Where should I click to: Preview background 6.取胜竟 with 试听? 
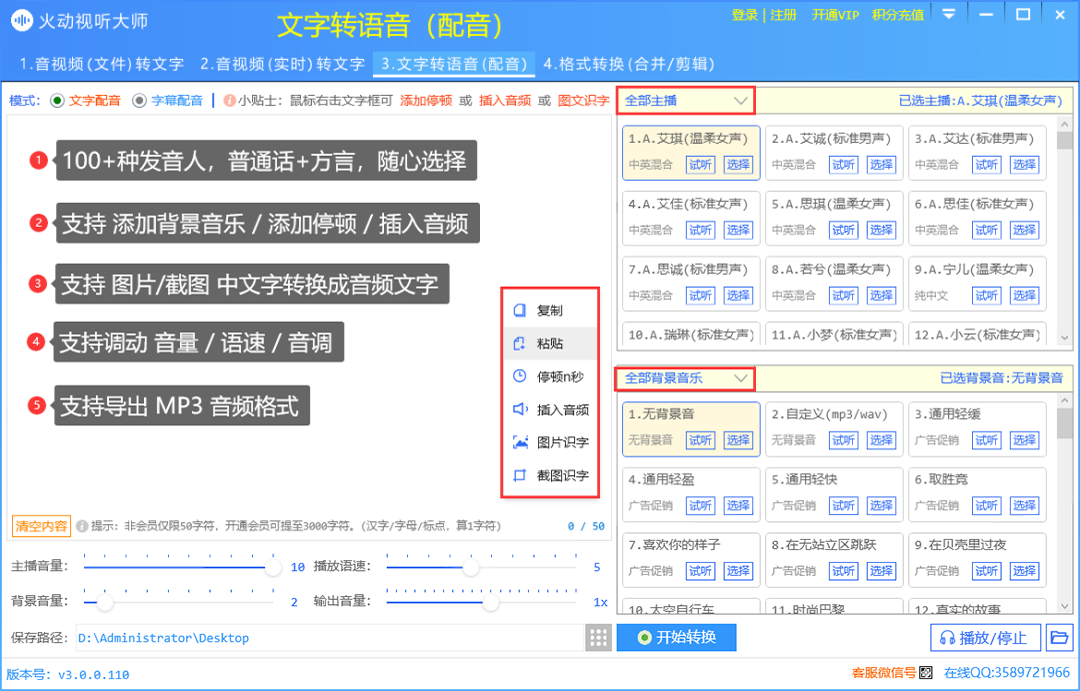click(x=986, y=506)
